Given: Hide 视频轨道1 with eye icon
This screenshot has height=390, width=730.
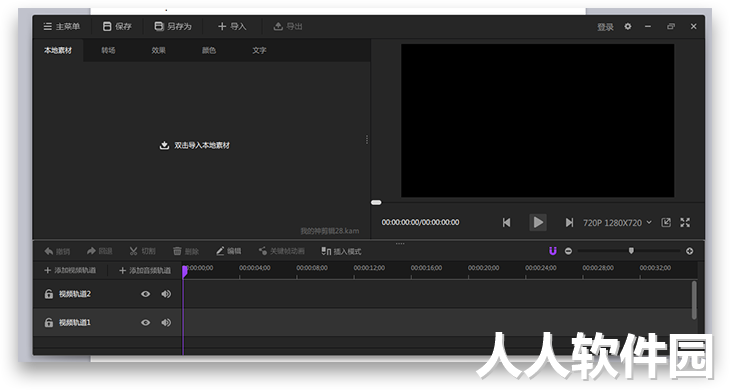Looking at the screenshot, I should coord(145,323).
